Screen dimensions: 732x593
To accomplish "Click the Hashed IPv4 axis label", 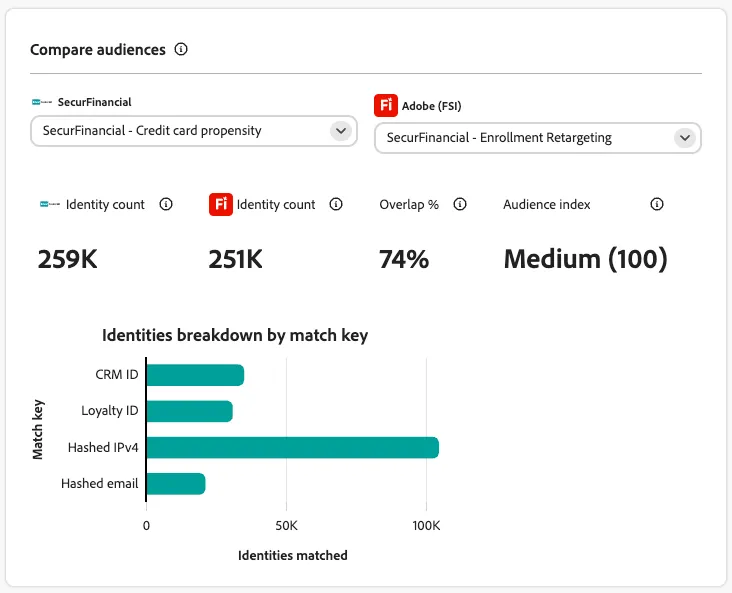I will pyautogui.click(x=103, y=447).
